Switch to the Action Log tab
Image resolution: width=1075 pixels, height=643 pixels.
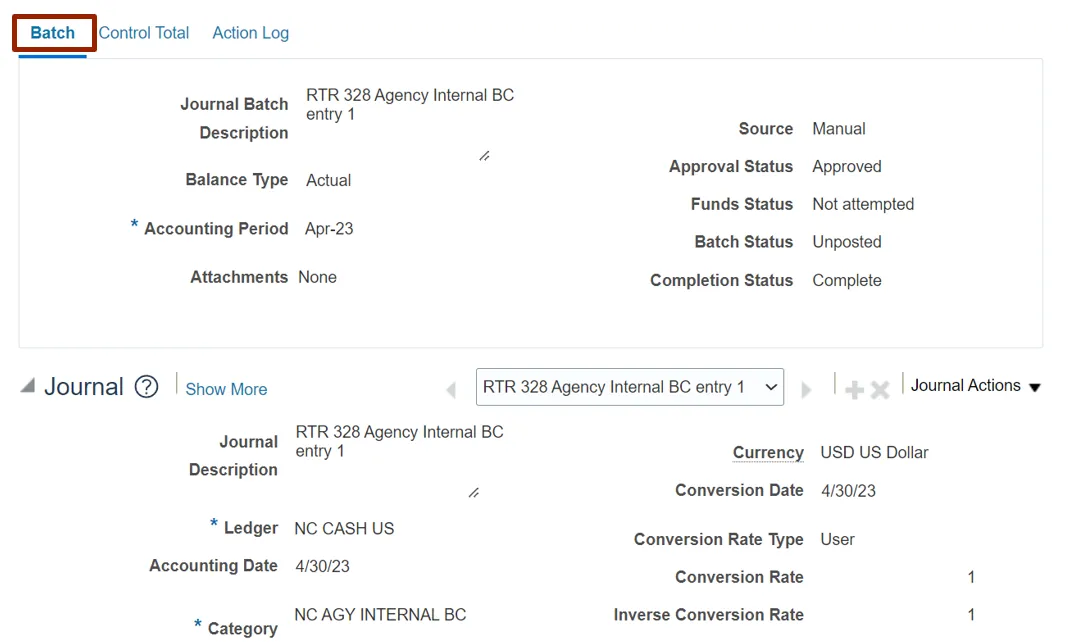(x=250, y=33)
